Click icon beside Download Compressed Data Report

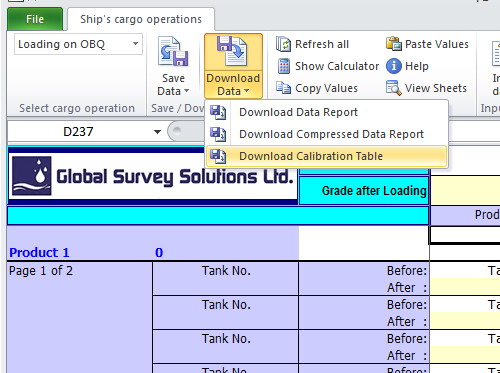(218, 134)
